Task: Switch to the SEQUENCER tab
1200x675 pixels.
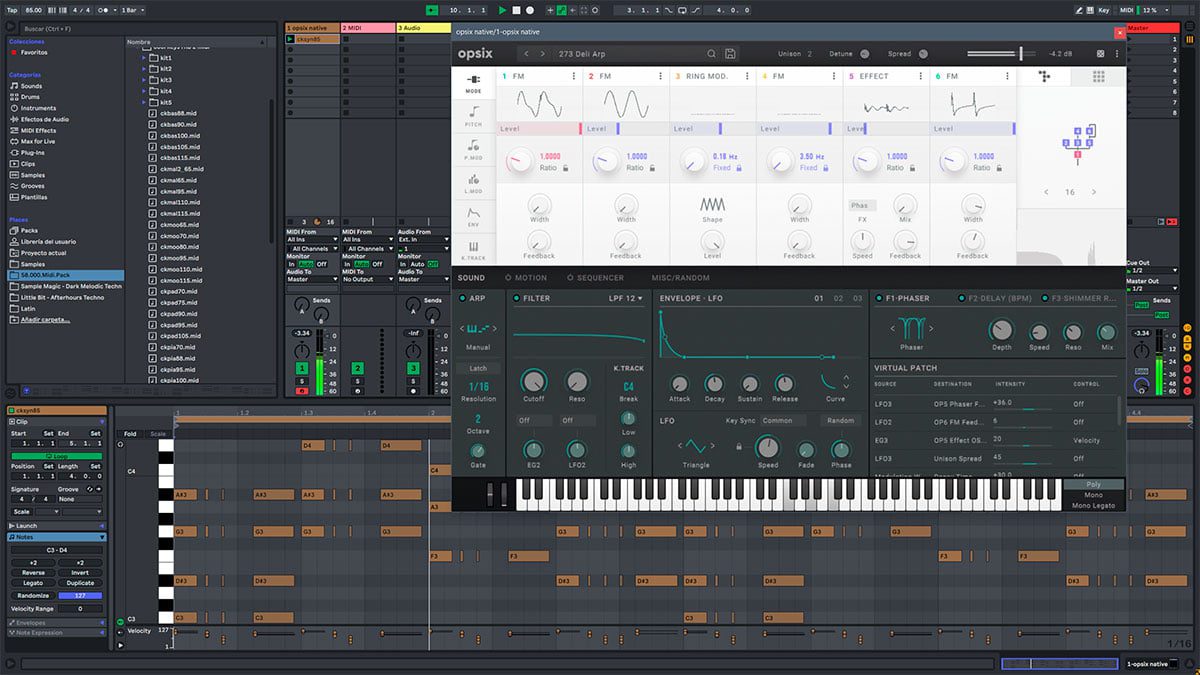Action: pyautogui.click(x=595, y=278)
